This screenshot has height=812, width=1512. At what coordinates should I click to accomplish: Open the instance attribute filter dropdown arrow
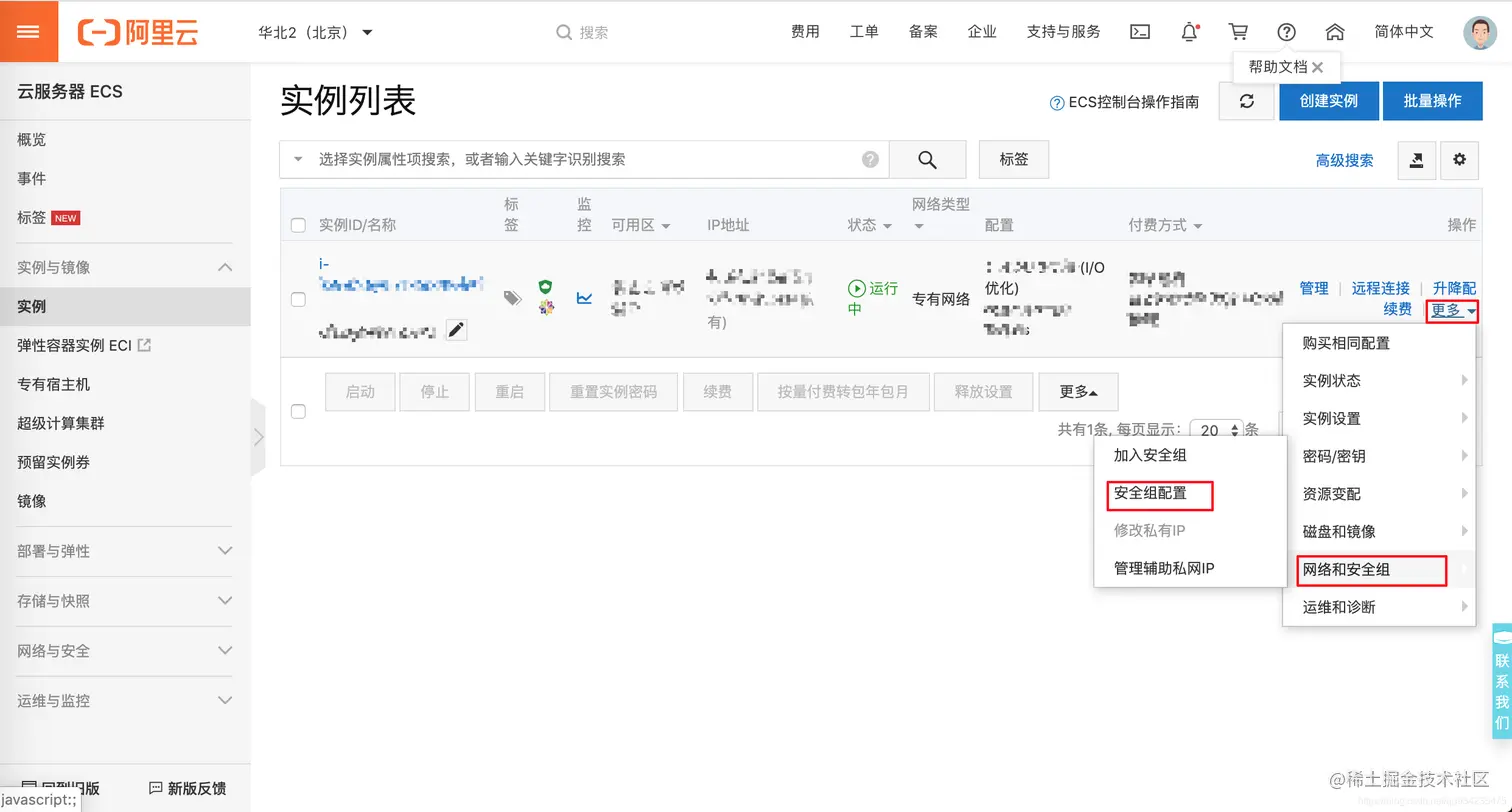pos(298,159)
